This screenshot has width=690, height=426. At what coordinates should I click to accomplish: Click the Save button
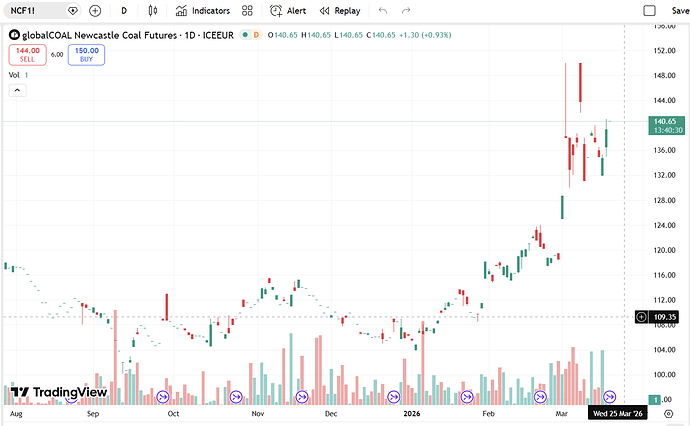click(x=680, y=11)
